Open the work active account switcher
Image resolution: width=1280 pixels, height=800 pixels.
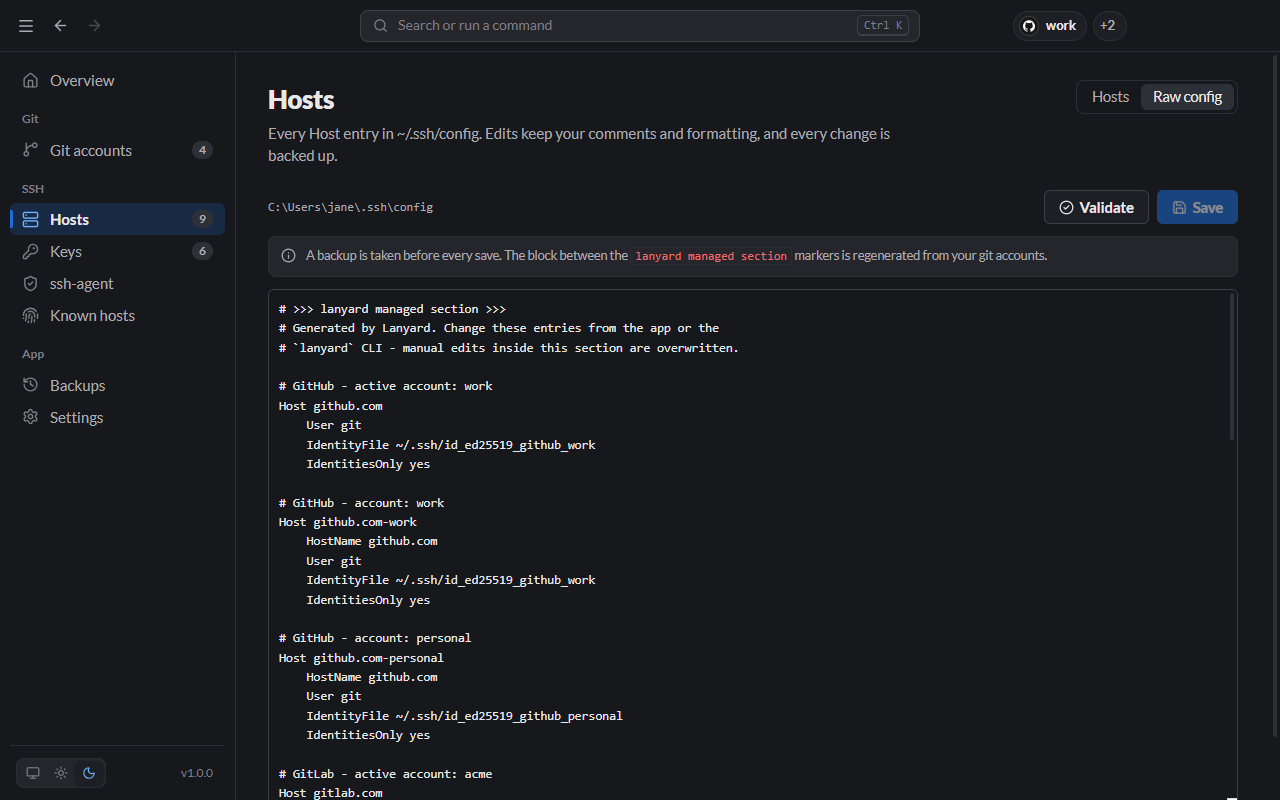[1050, 26]
